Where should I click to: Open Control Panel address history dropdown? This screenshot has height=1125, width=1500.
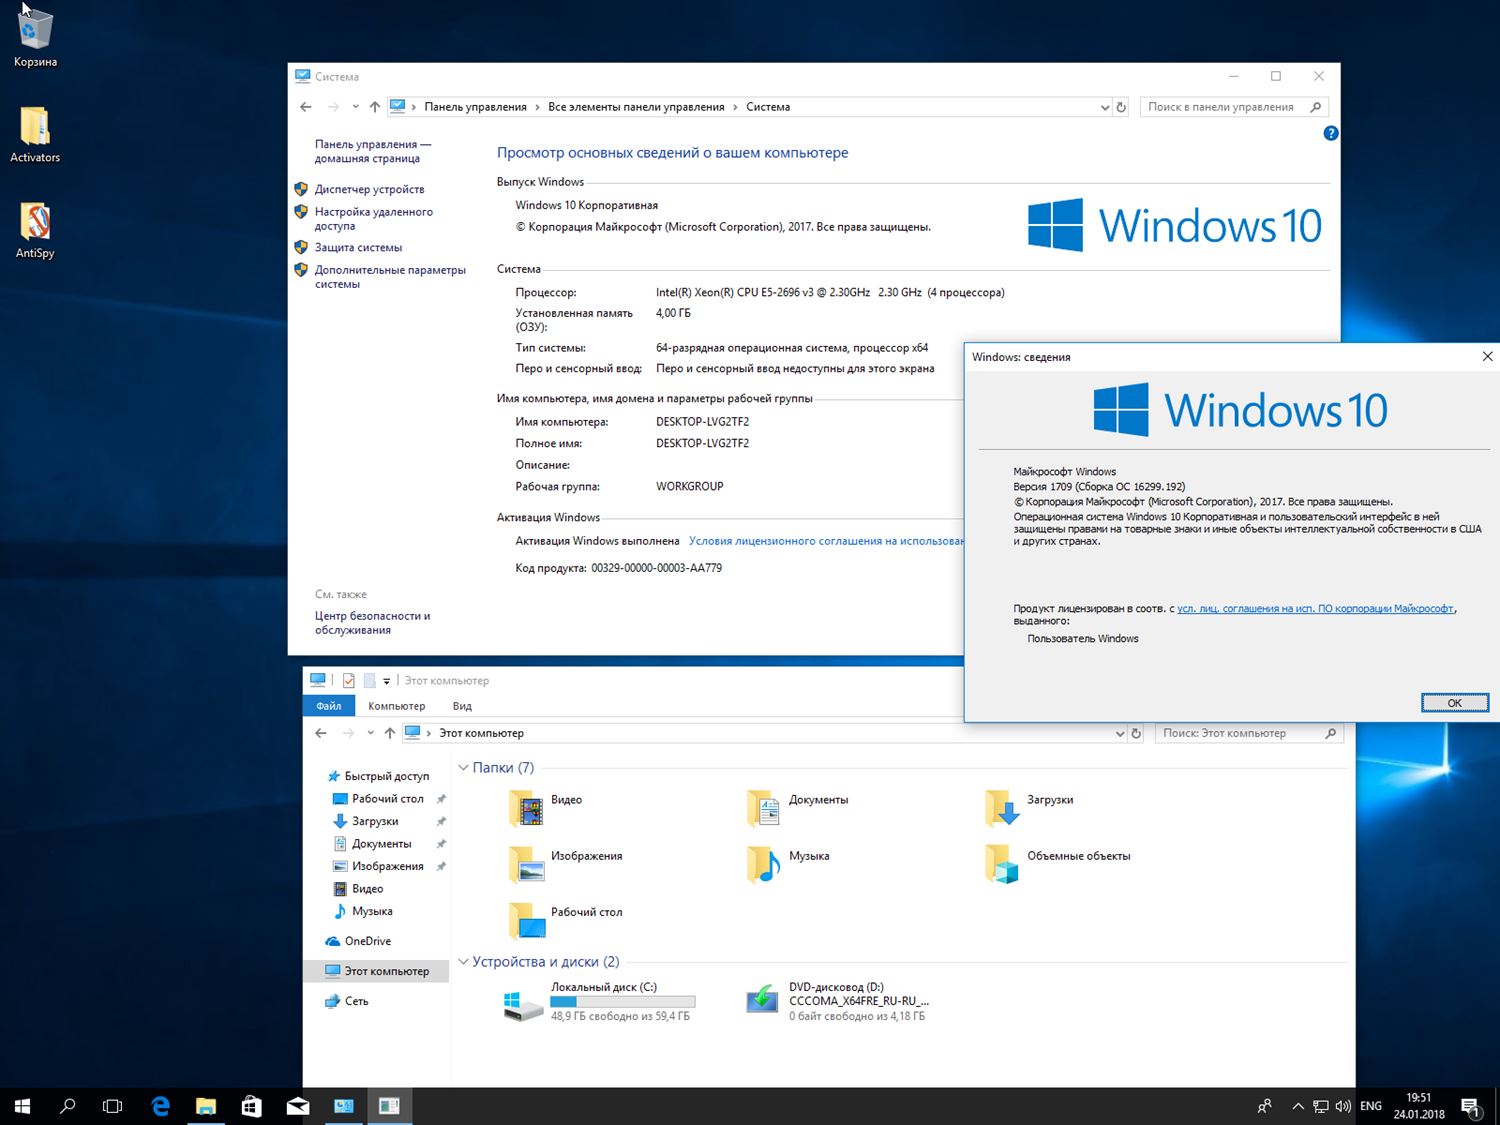pos(1104,107)
